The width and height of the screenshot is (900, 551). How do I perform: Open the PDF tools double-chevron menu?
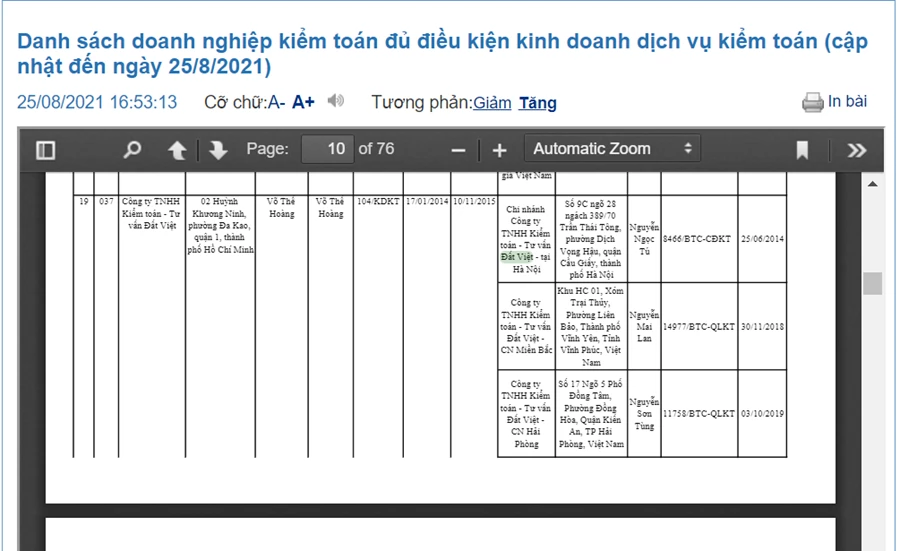(856, 150)
